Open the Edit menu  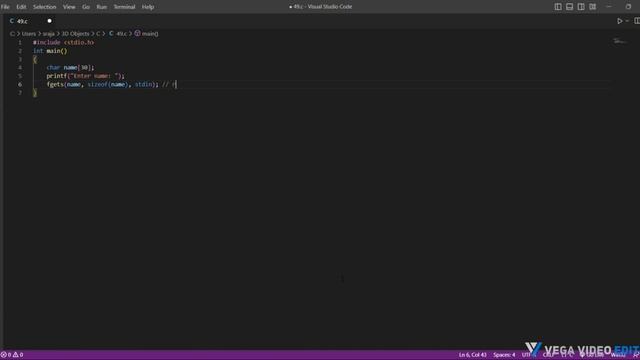[21, 7]
